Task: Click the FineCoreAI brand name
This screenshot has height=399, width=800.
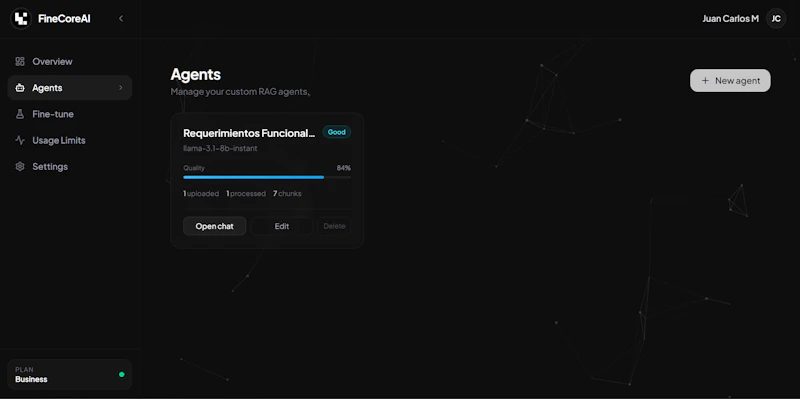Action: tap(64, 19)
